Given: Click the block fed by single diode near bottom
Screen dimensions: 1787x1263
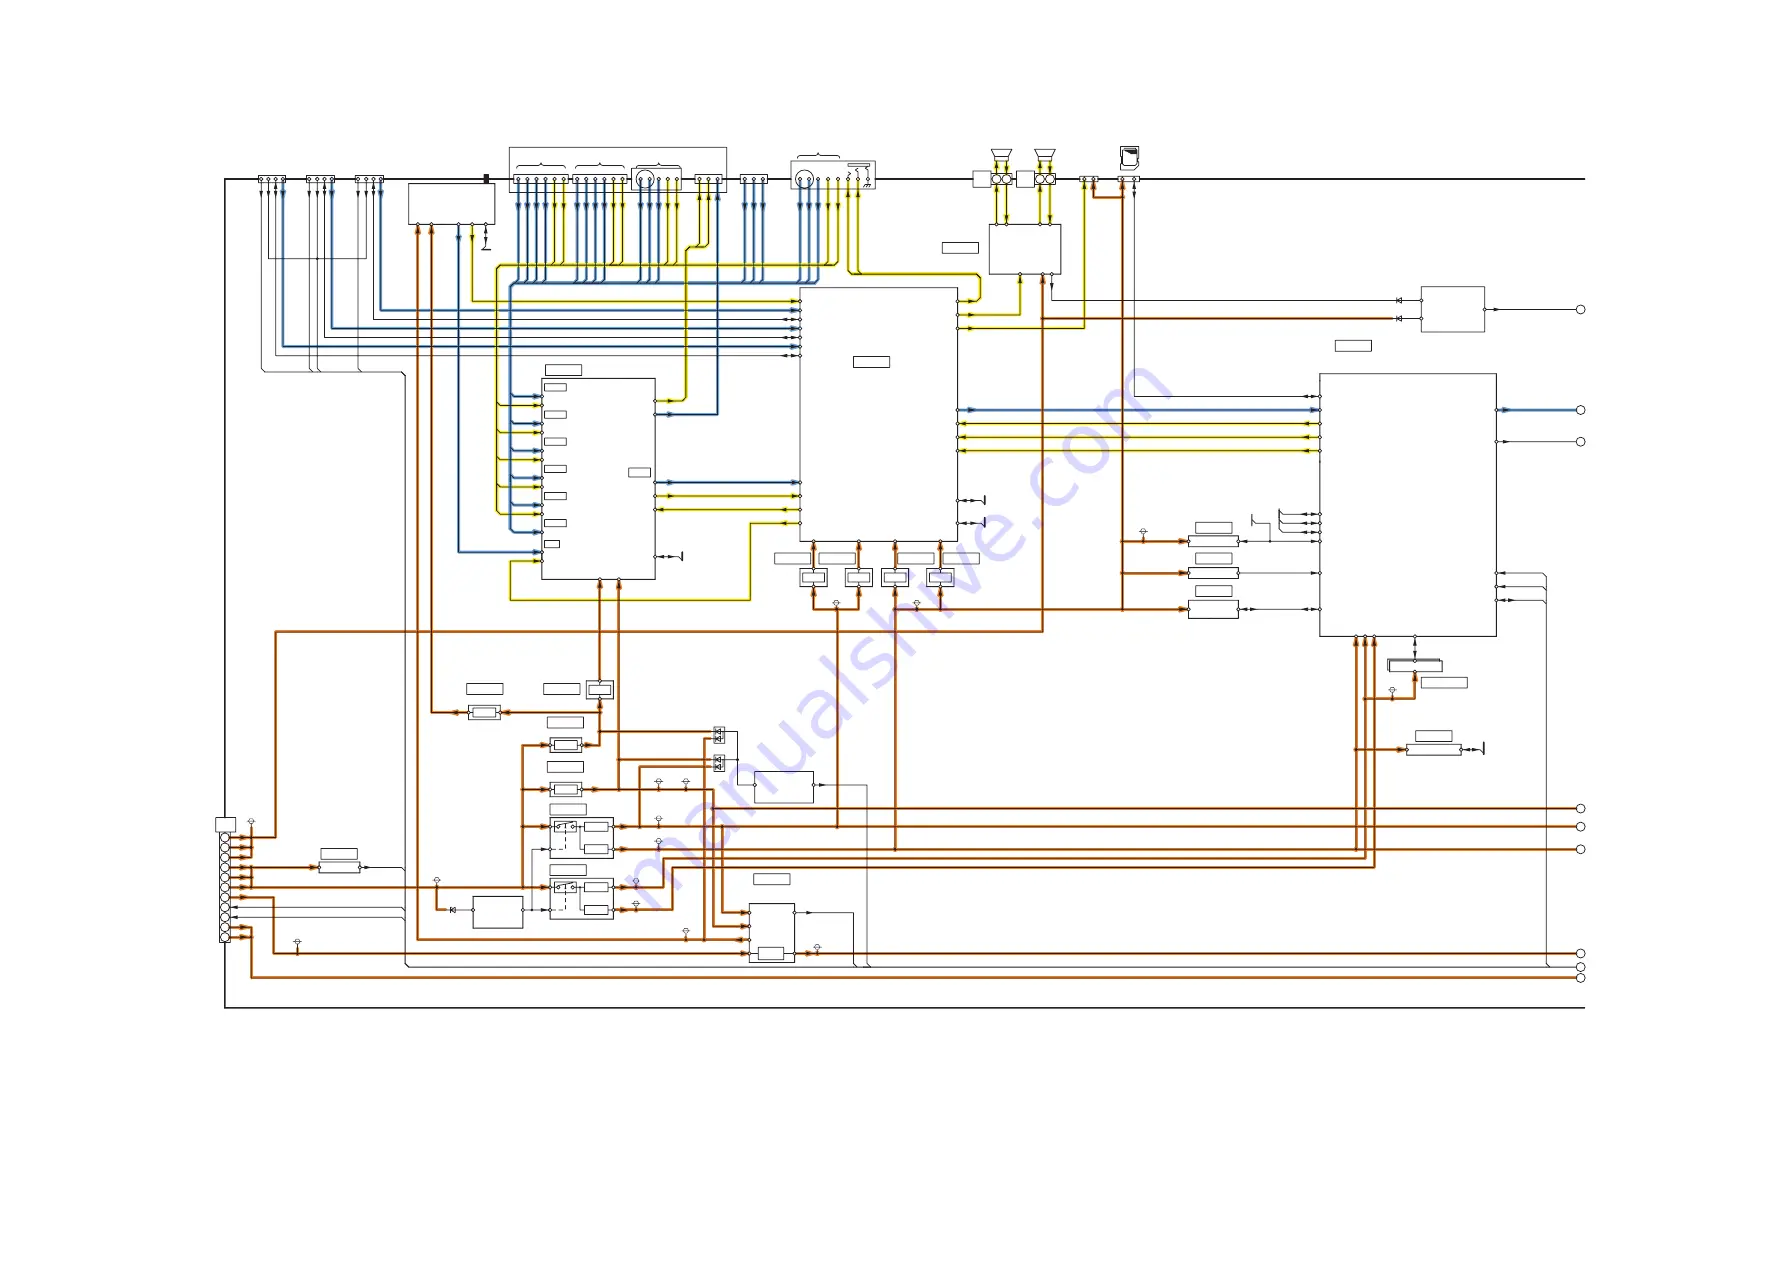Looking at the screenshot, I should [497, 912].
